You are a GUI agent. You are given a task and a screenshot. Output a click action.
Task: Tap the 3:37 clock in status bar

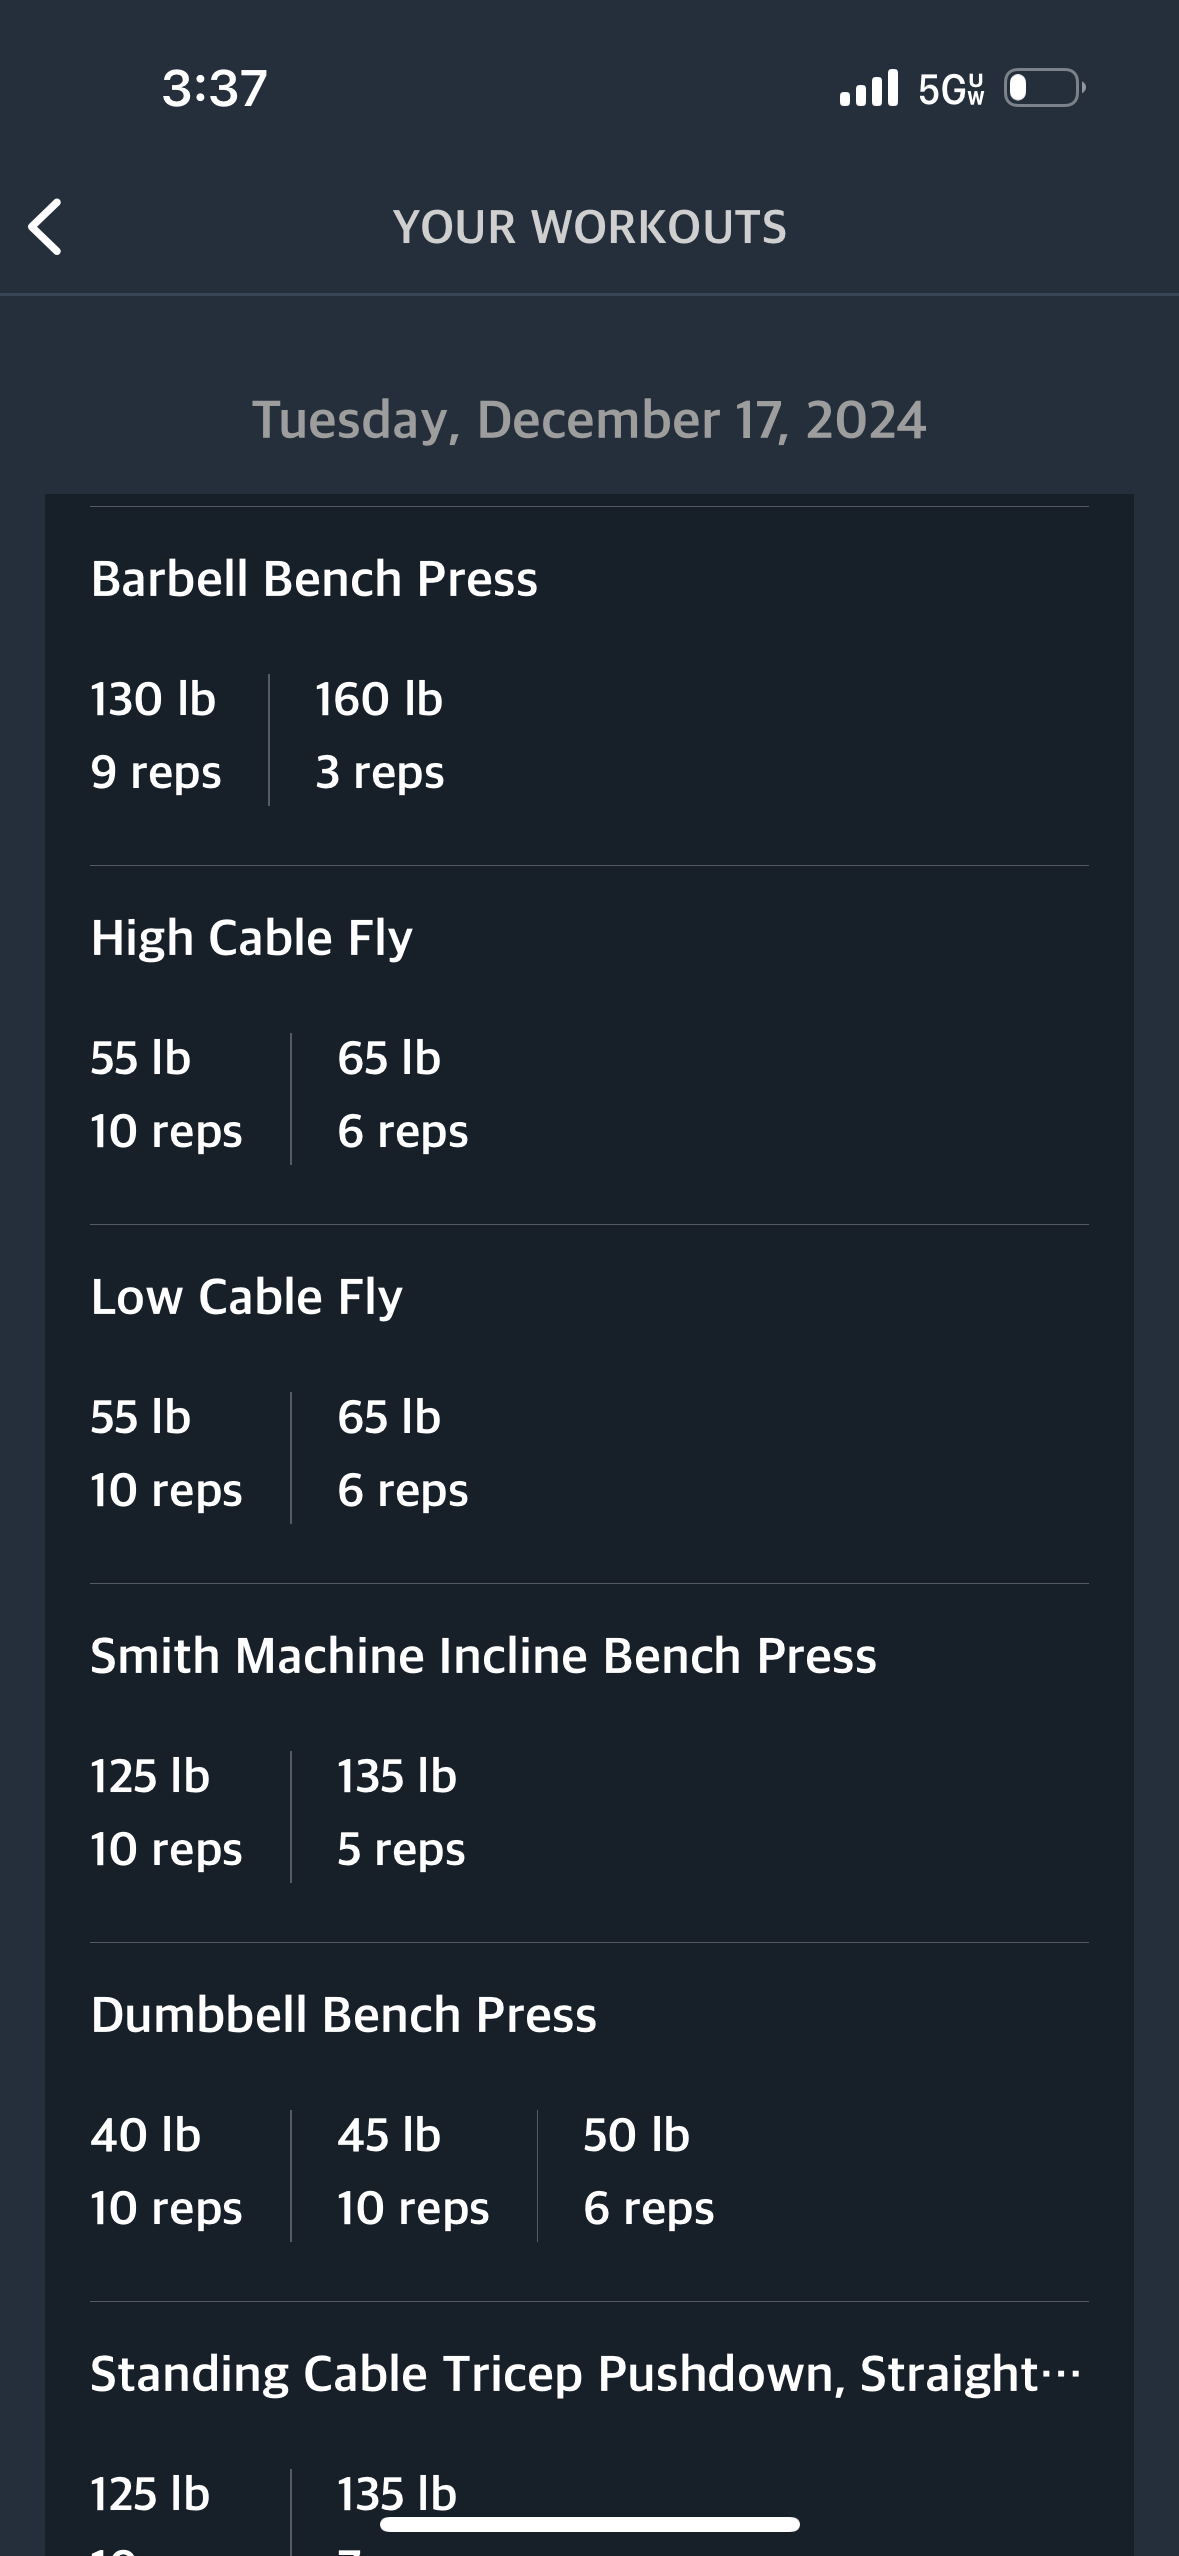tap(215, 88)
